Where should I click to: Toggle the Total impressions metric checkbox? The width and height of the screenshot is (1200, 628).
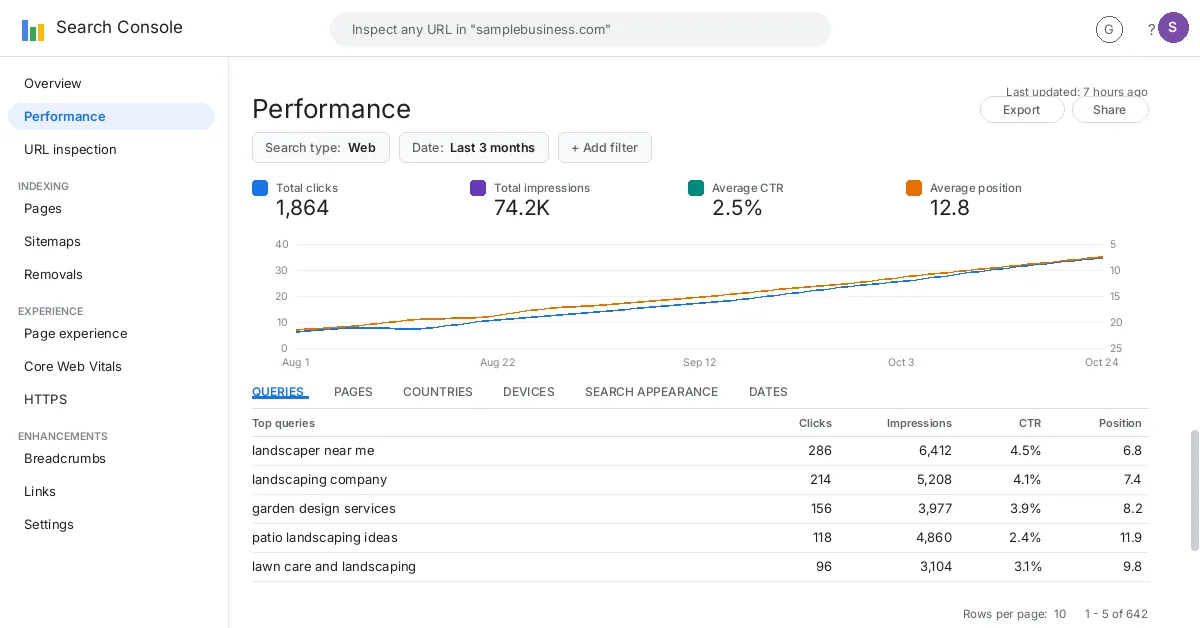[478, 188]
